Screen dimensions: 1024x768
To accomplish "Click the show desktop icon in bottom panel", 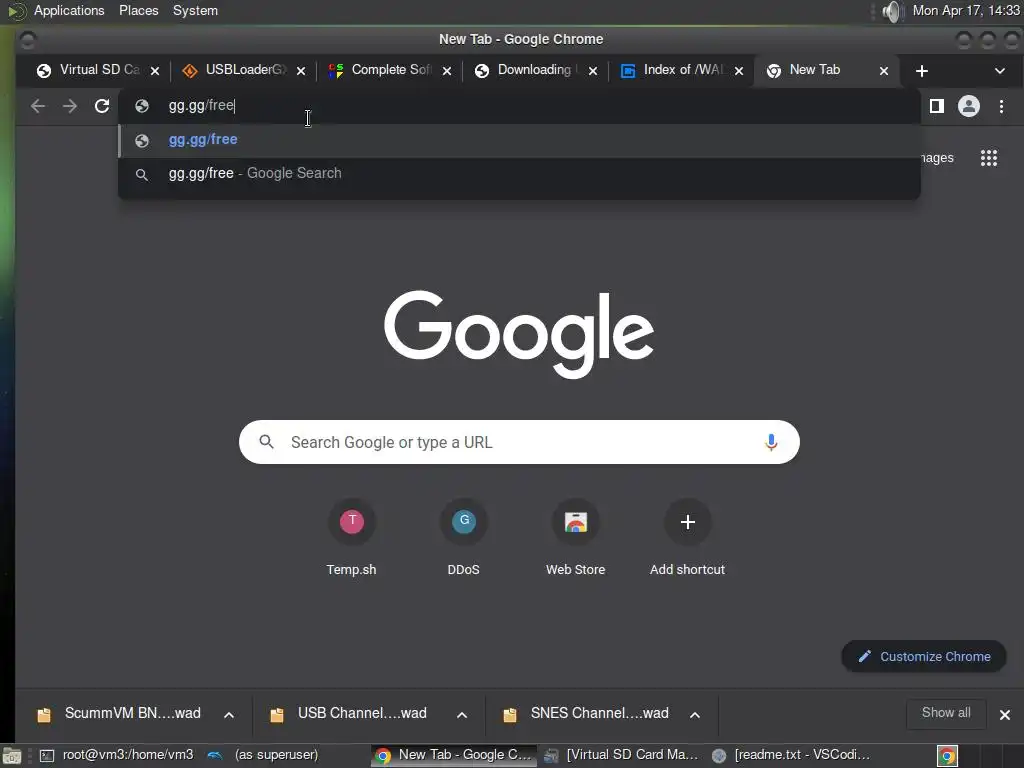I will [11, 756].
